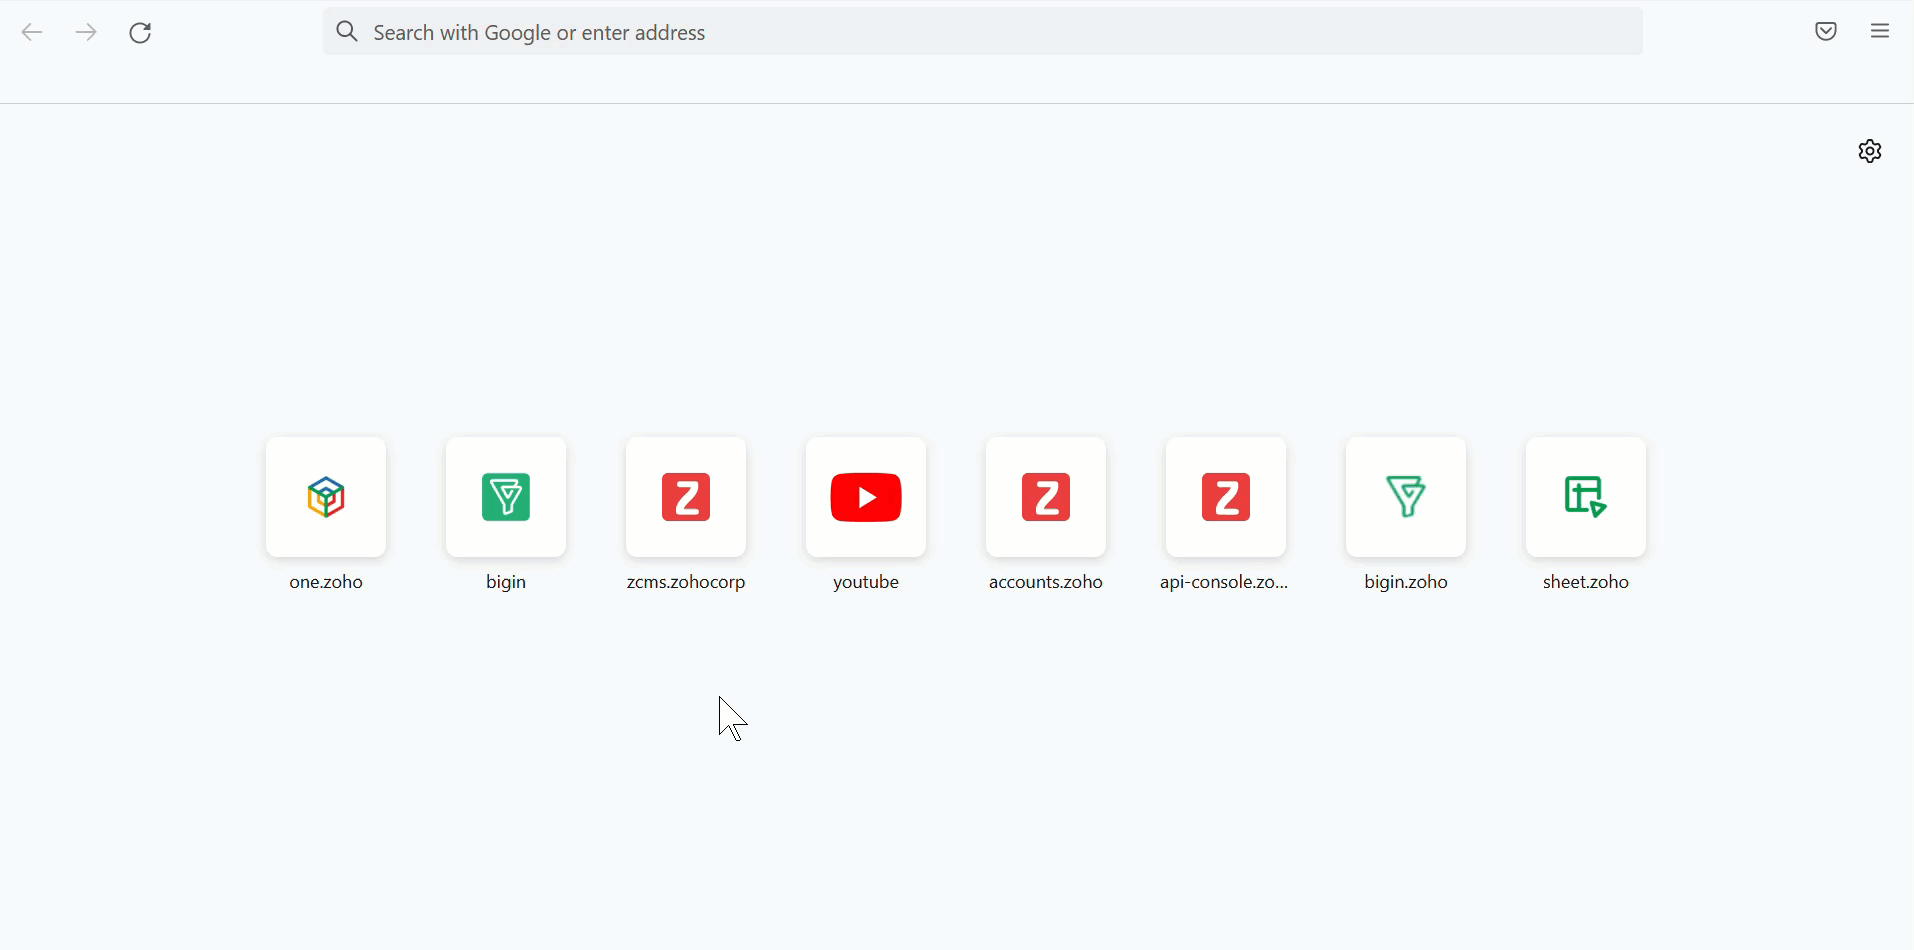Open the bigin.zoho shortcut tile
The height and width of the screenshot is (950, 1914).
[x=1406, y=497]
